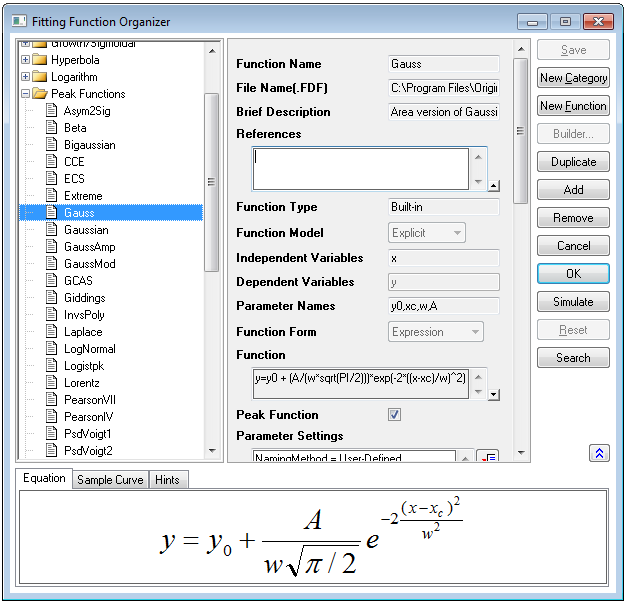Viewport: 626px width, 604px height.
Task: Click the properties panel scroll-up arrow
Action: coord(521,49)
